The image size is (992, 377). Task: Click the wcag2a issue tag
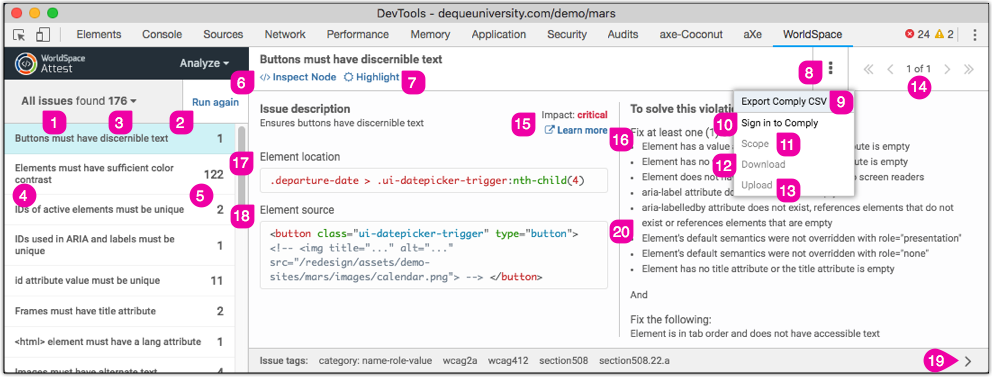[459, 361]
